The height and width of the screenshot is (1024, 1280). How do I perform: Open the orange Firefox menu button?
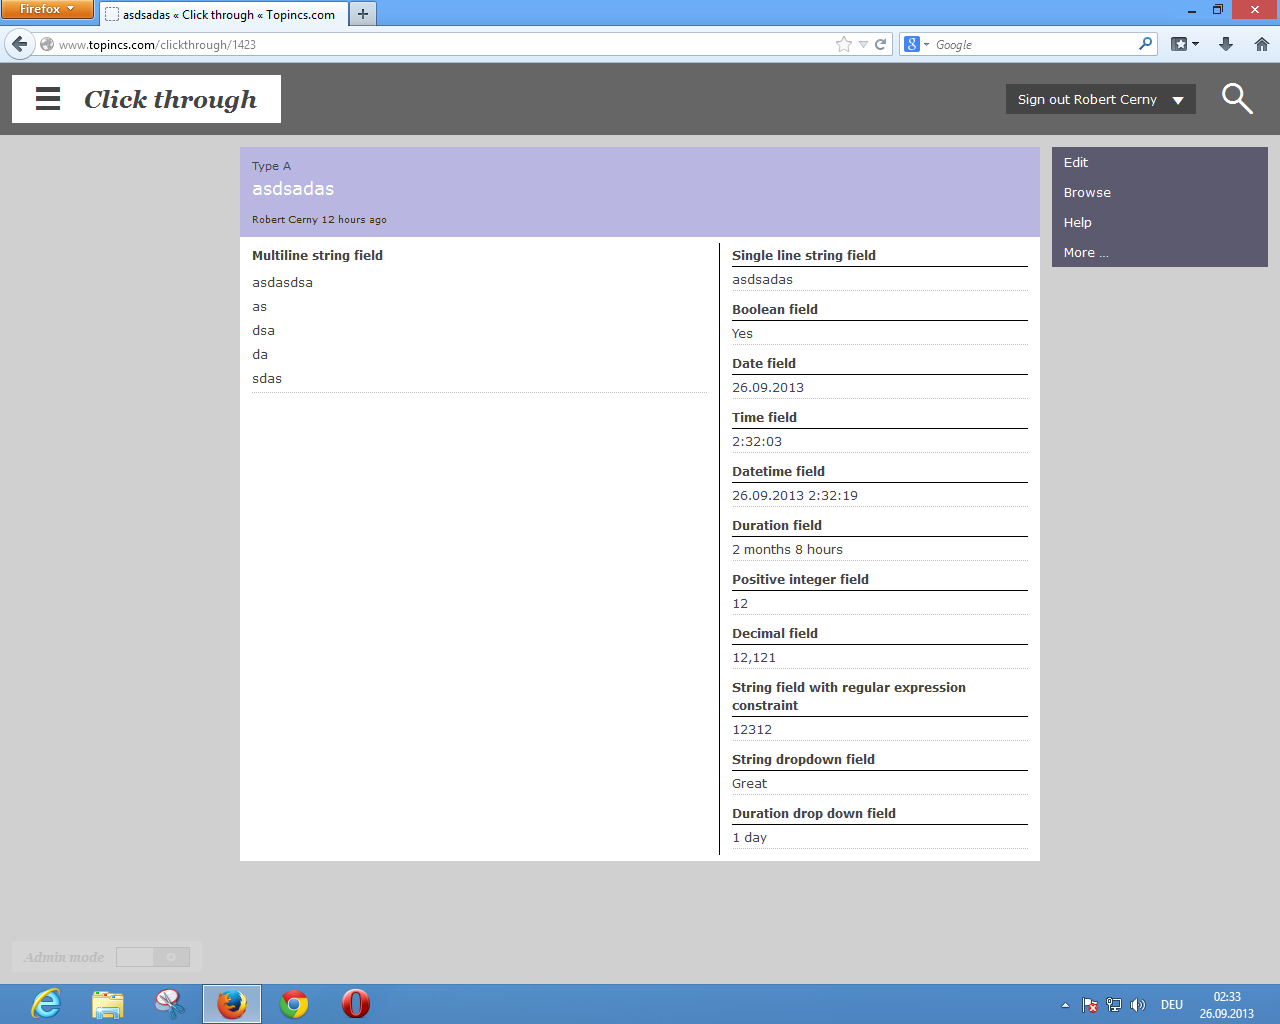click(x=46, y=9)
